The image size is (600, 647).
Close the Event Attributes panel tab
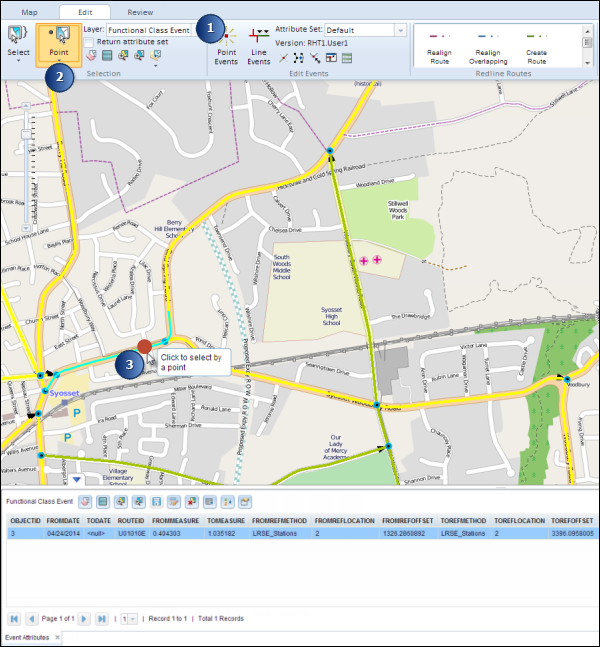tap(58, 637)
